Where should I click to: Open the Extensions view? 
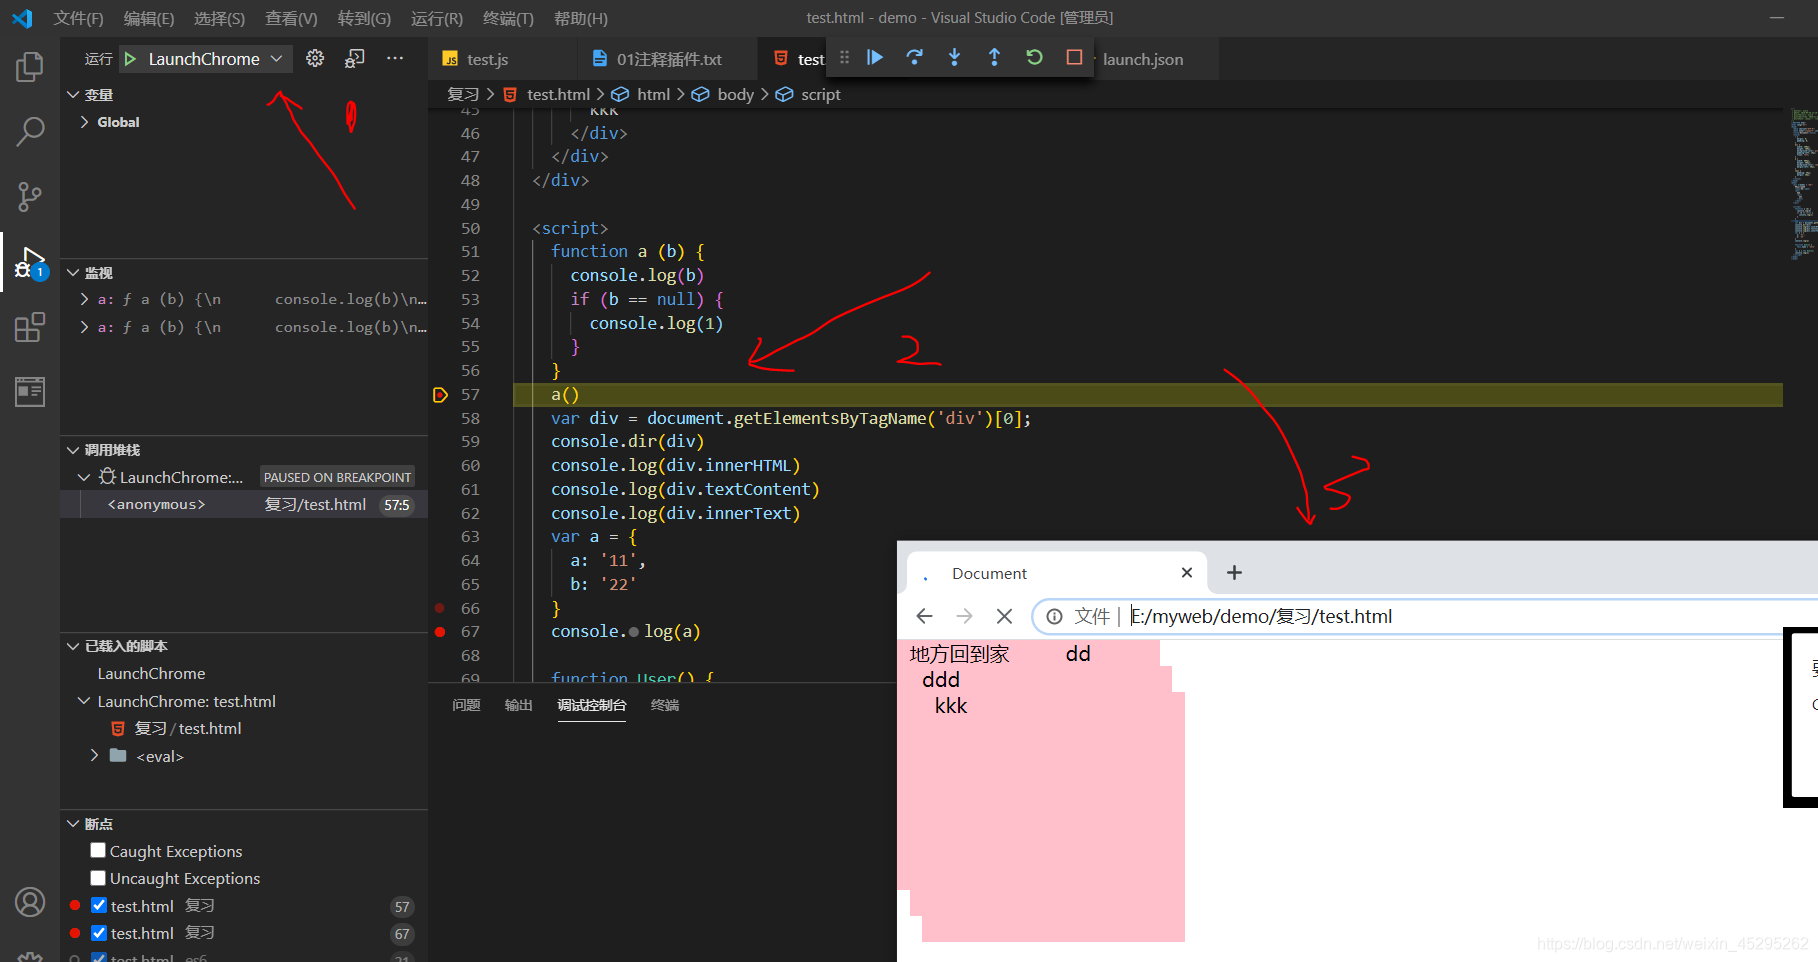coord(29,326)
